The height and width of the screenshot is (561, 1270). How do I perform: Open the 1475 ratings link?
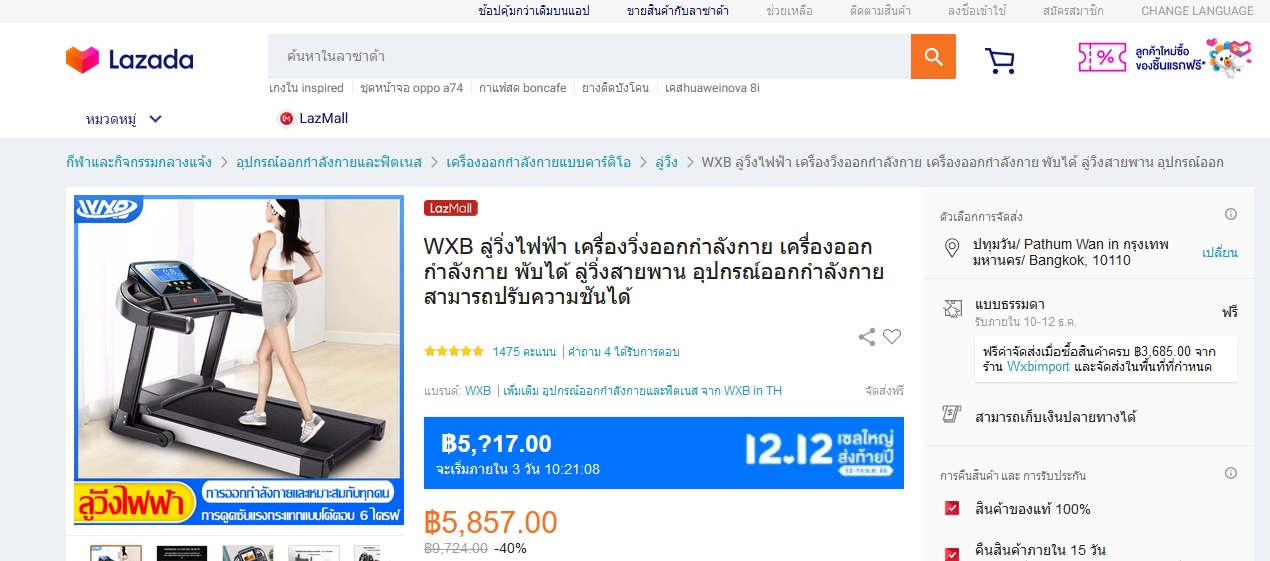click(524, 352)
